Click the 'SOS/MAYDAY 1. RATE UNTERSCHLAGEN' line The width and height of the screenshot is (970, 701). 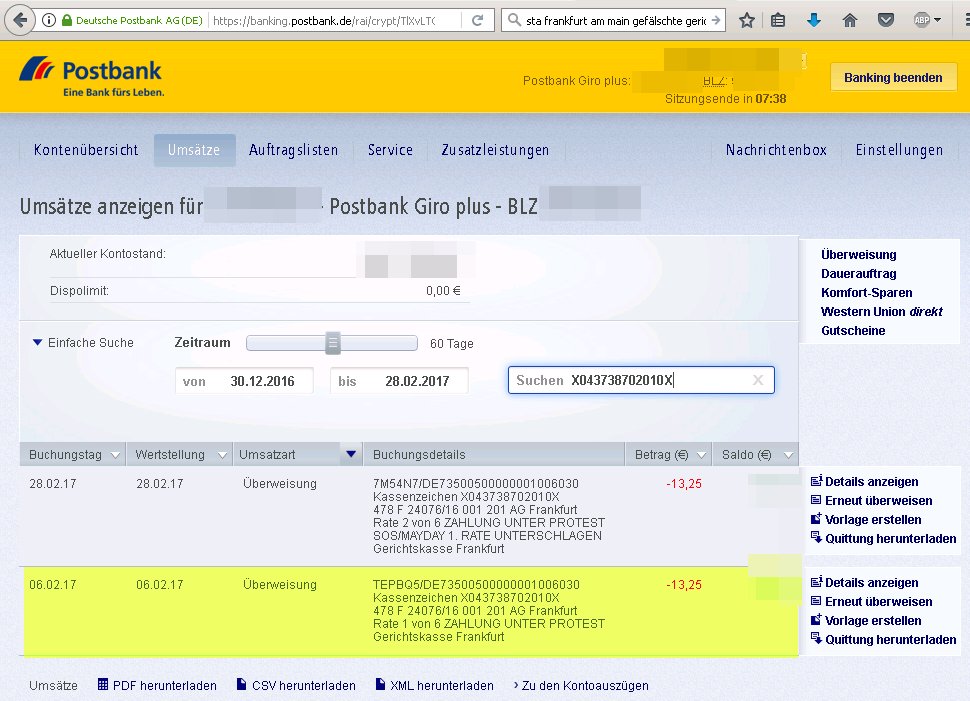click(487, 536)
